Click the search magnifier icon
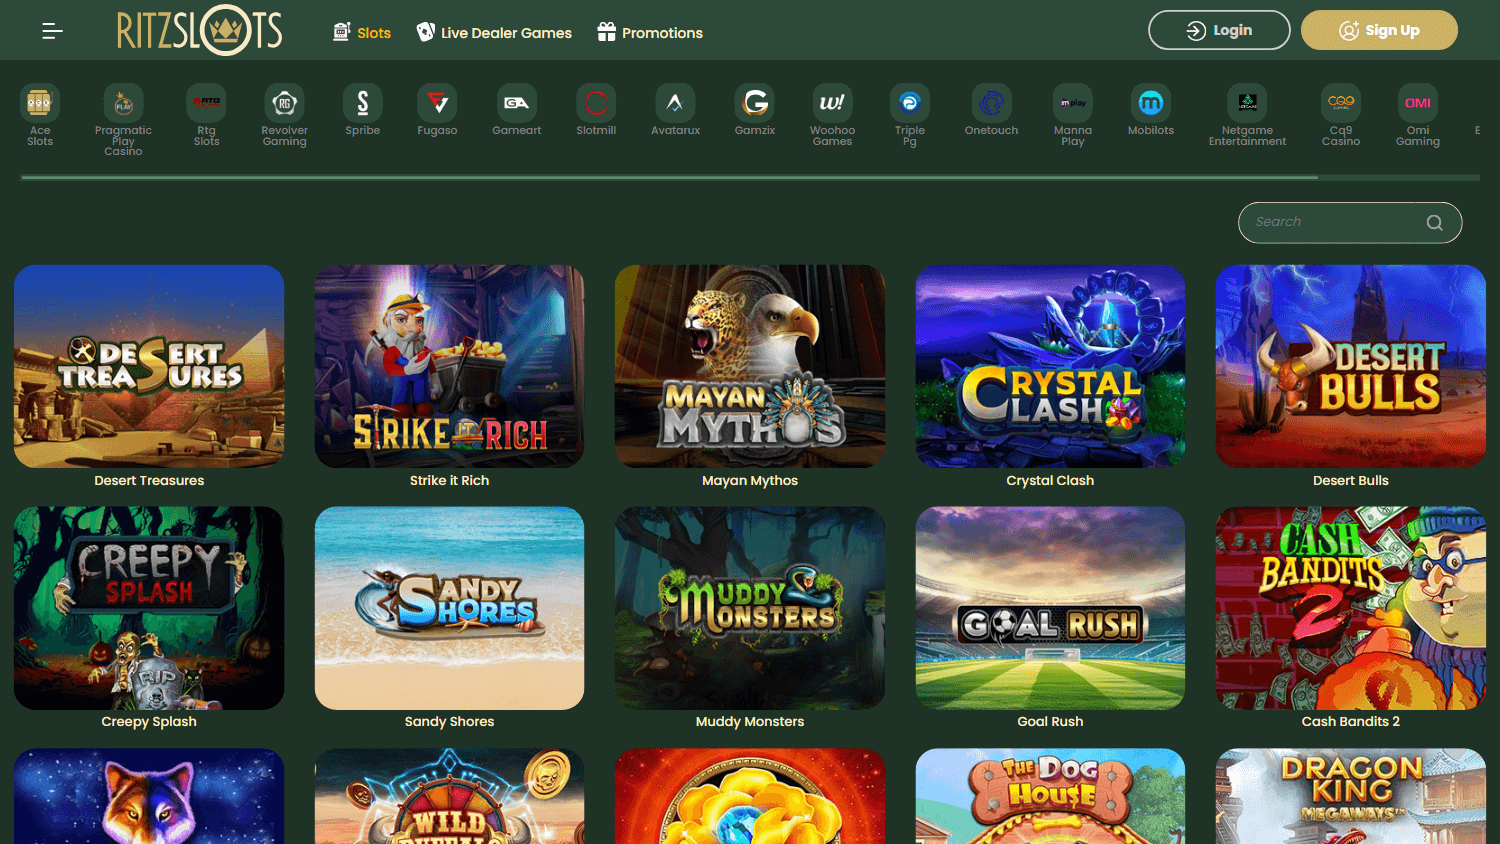 1434,222
